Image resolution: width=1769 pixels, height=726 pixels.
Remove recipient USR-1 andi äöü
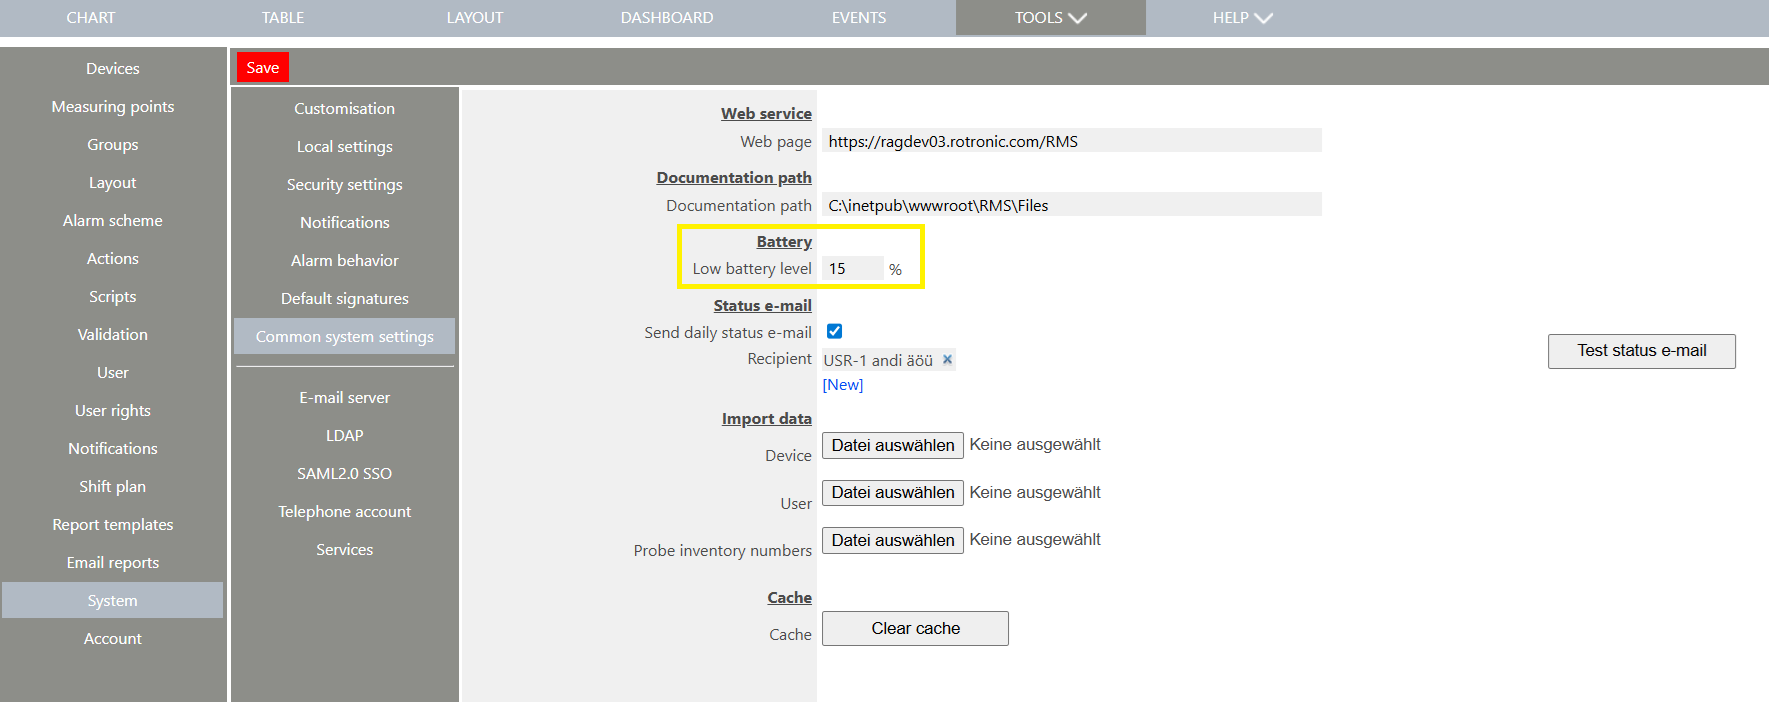(947, 359)
